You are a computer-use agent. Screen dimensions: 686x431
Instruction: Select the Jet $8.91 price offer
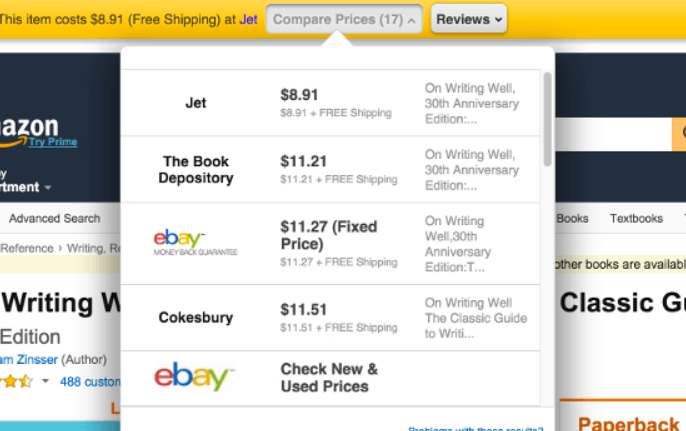330,103
